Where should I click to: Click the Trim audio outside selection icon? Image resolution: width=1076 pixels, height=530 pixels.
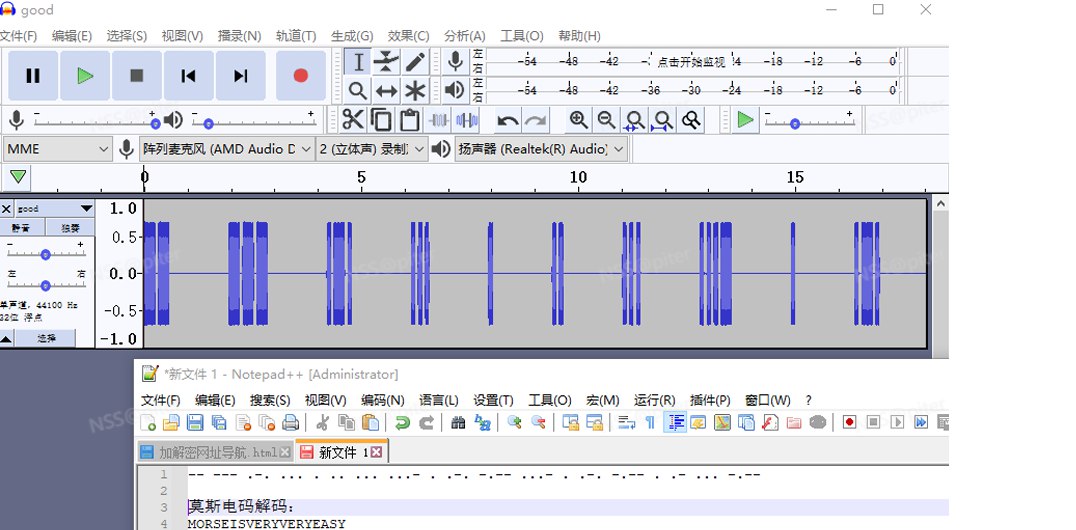point(439,120)
